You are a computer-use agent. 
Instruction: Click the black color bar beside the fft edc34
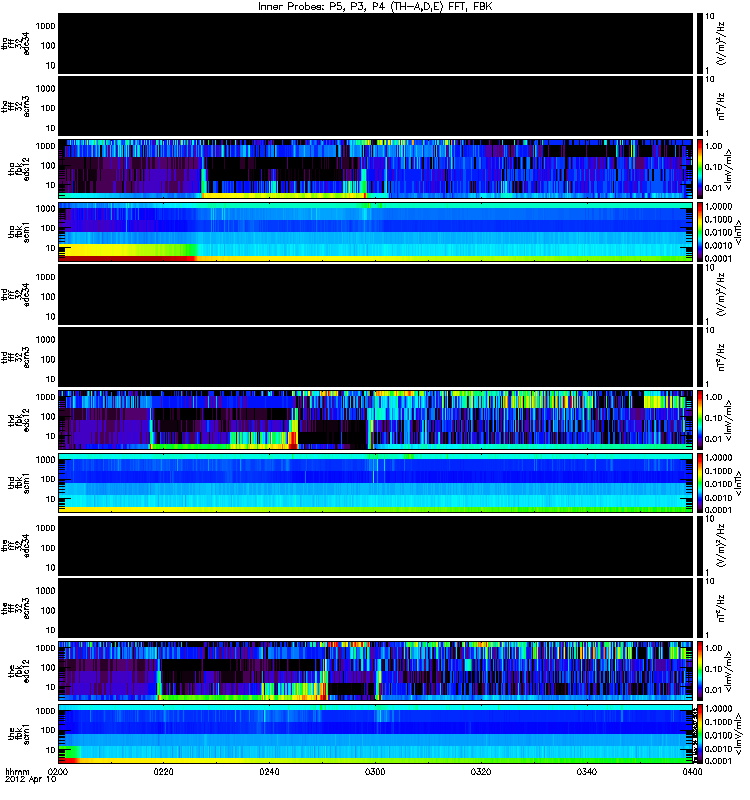[700, 546]
